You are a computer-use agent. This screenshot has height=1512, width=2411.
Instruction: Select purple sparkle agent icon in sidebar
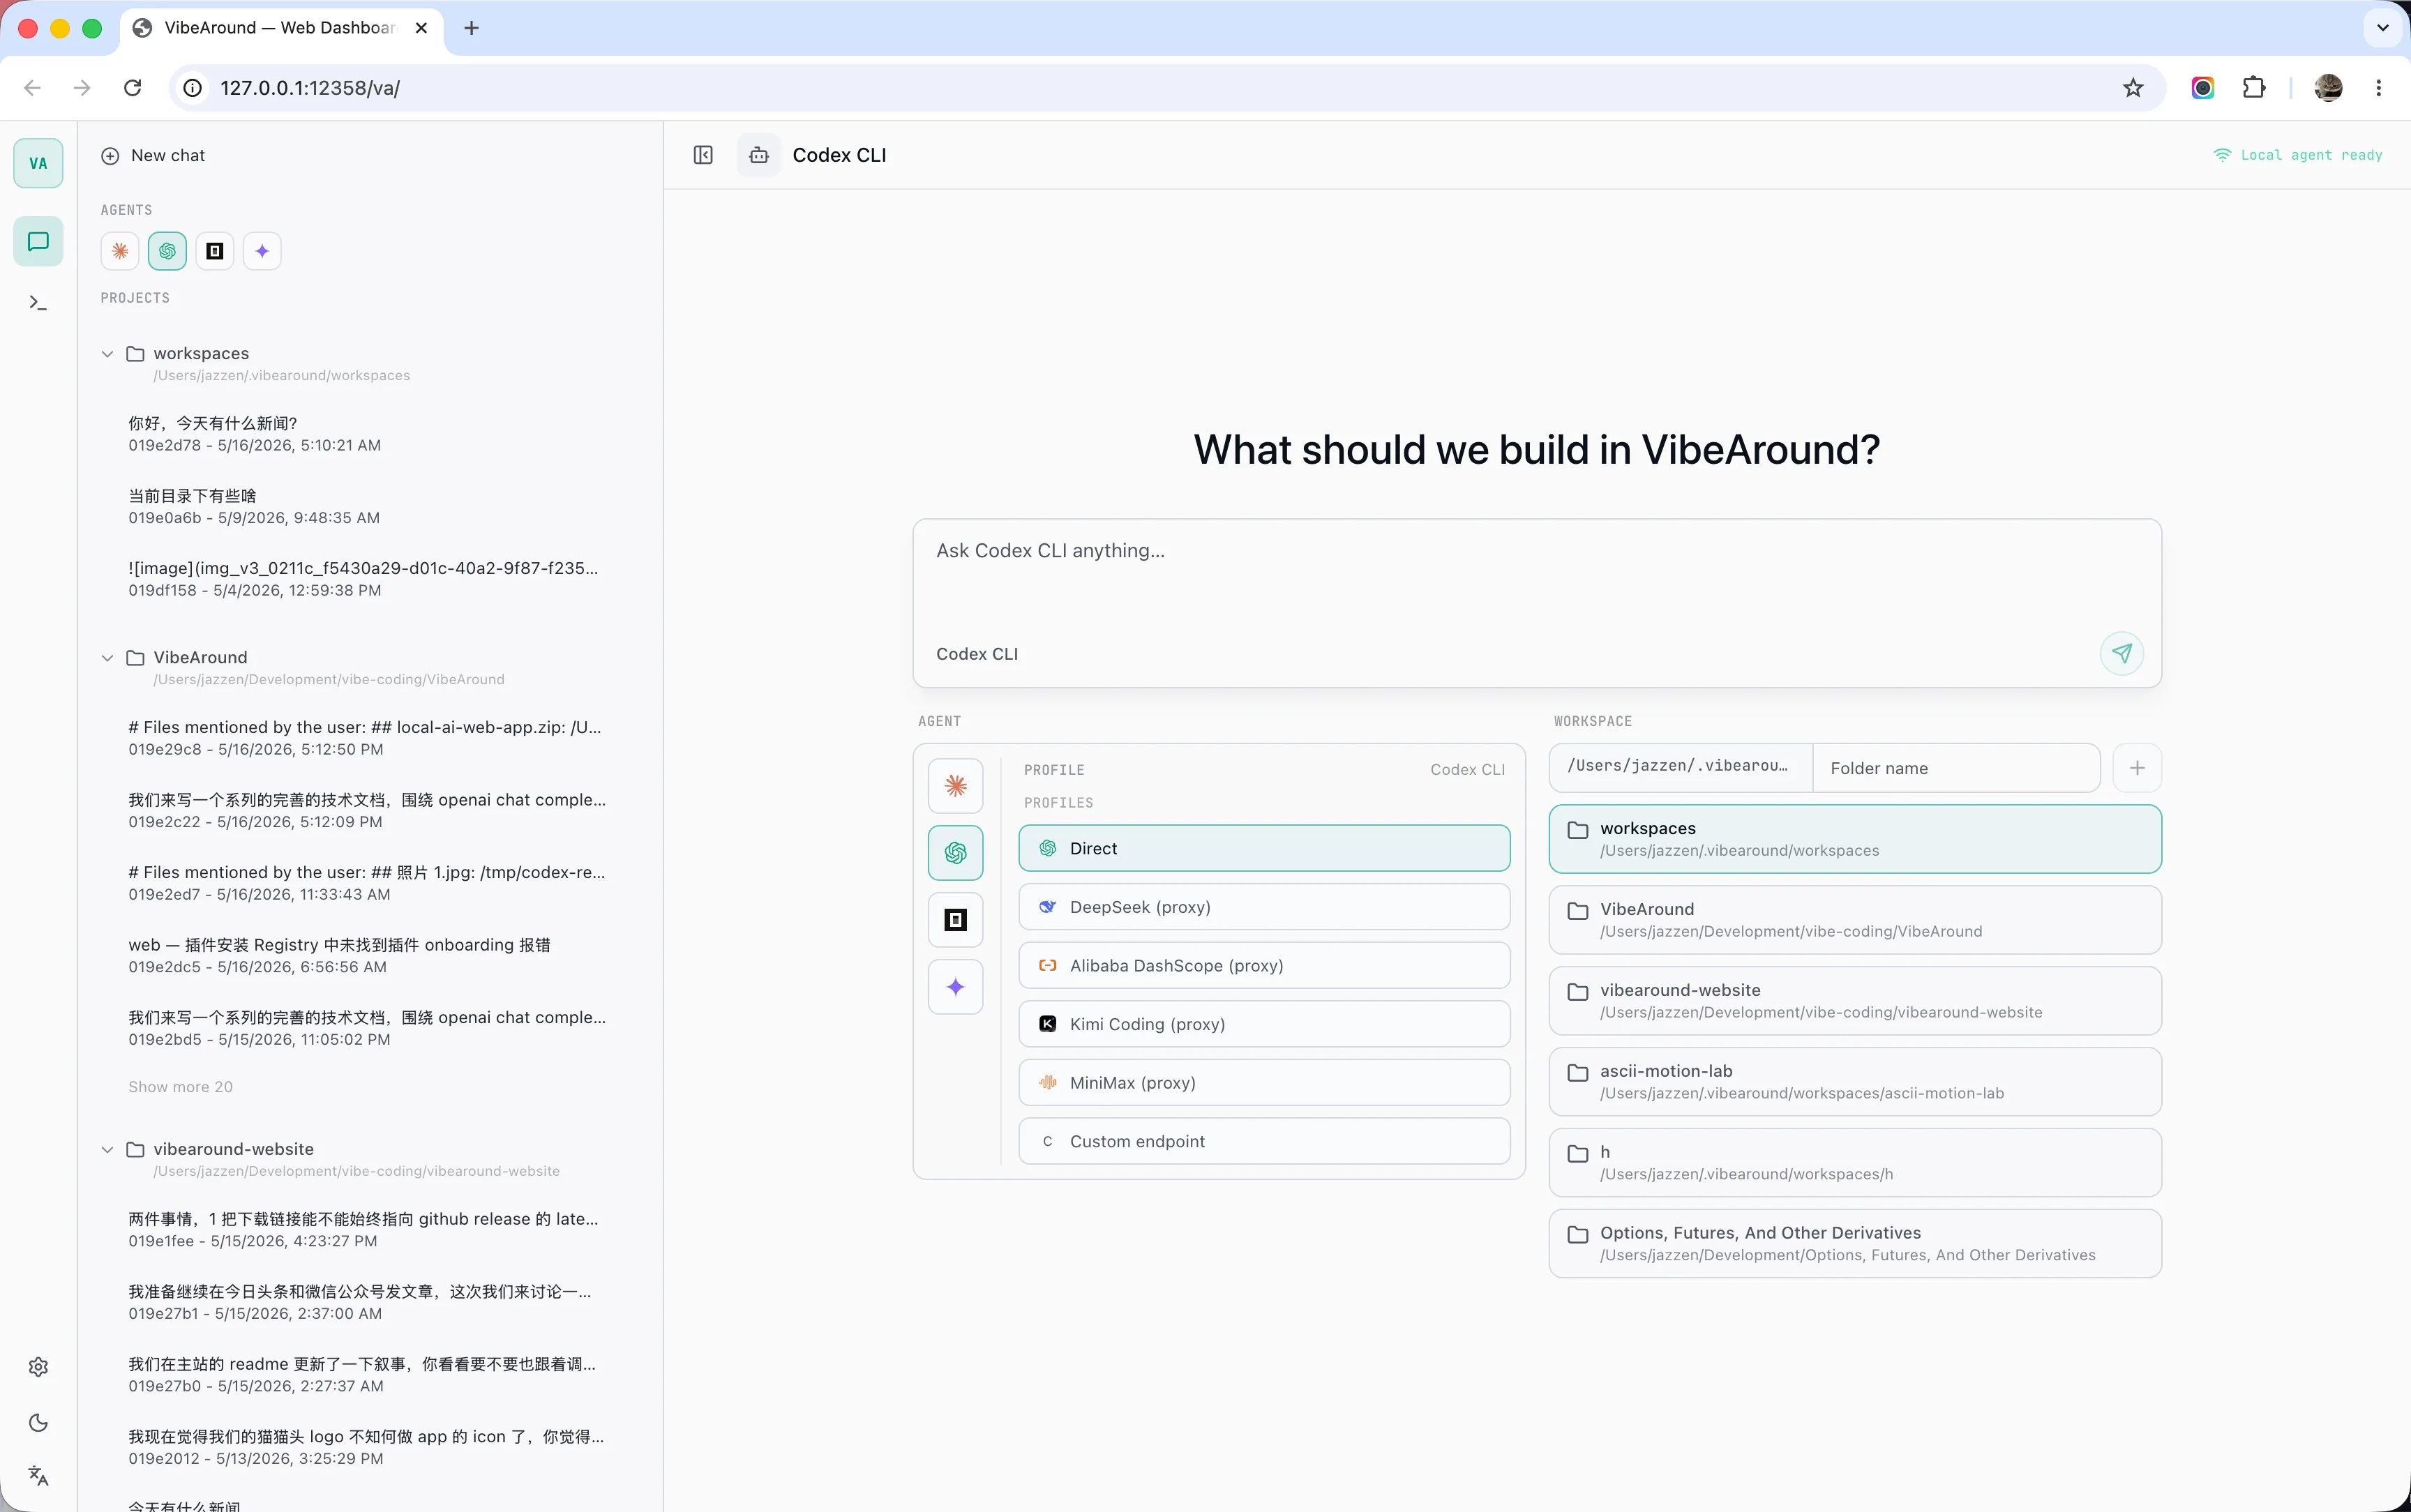(x=262, y=251)
